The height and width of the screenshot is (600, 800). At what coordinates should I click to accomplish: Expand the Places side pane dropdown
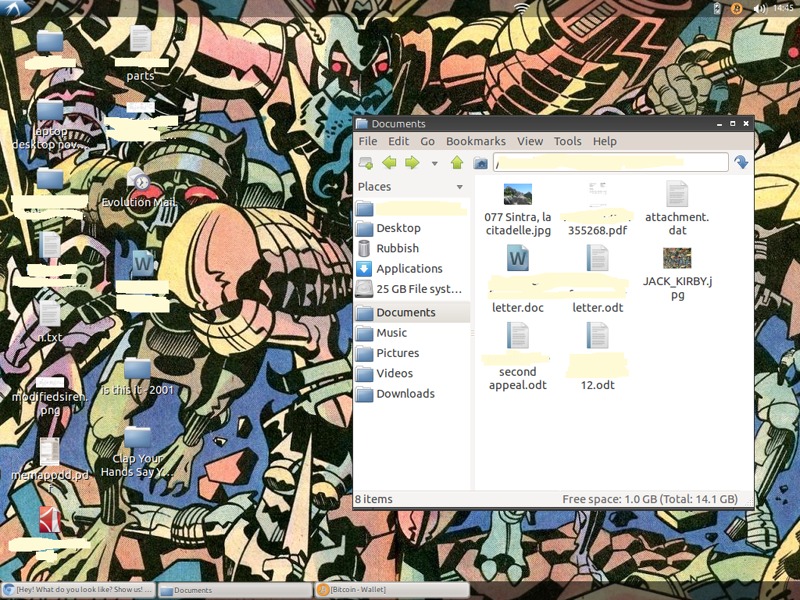[x=460, y=187]
